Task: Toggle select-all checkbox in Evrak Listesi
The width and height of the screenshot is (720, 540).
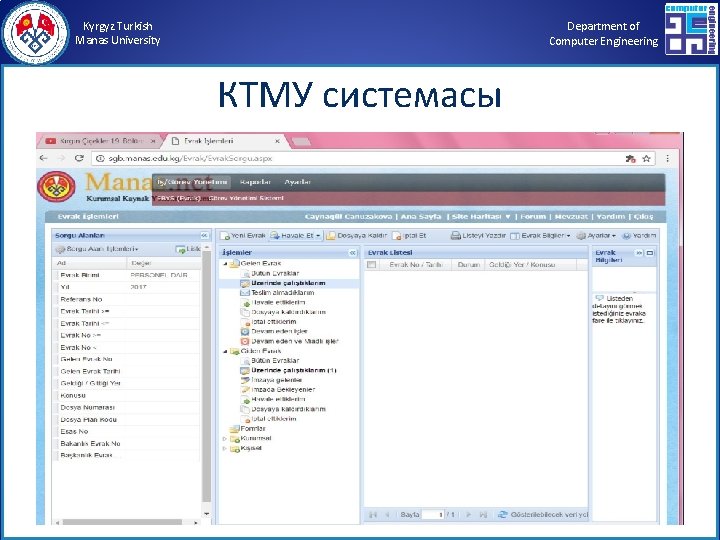Action: point(371,265)
